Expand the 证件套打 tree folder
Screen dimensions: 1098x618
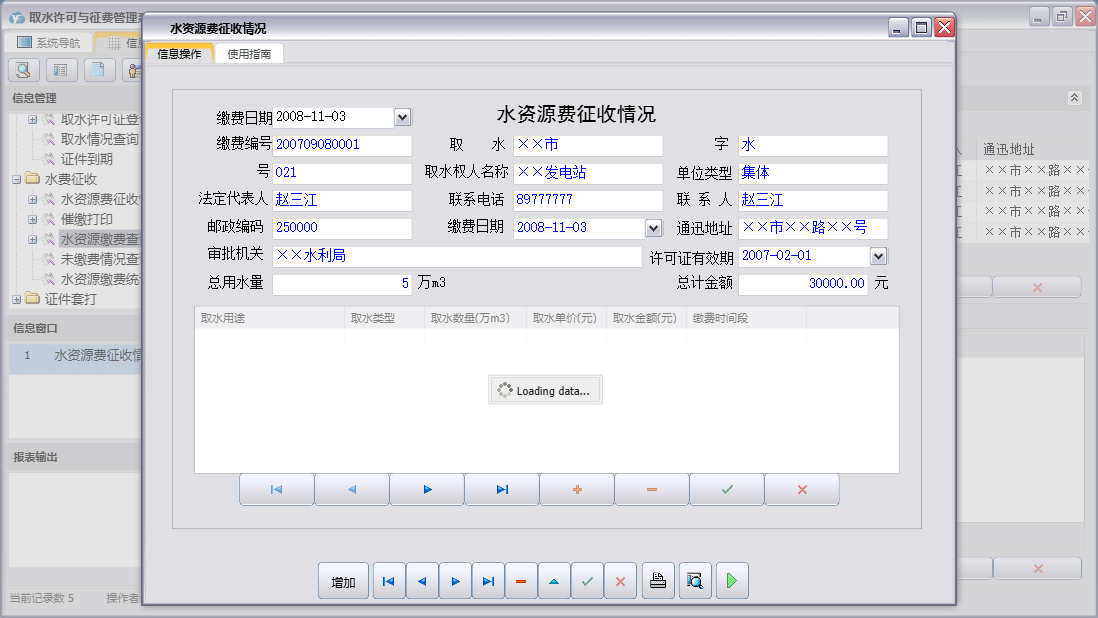[17, 299]
